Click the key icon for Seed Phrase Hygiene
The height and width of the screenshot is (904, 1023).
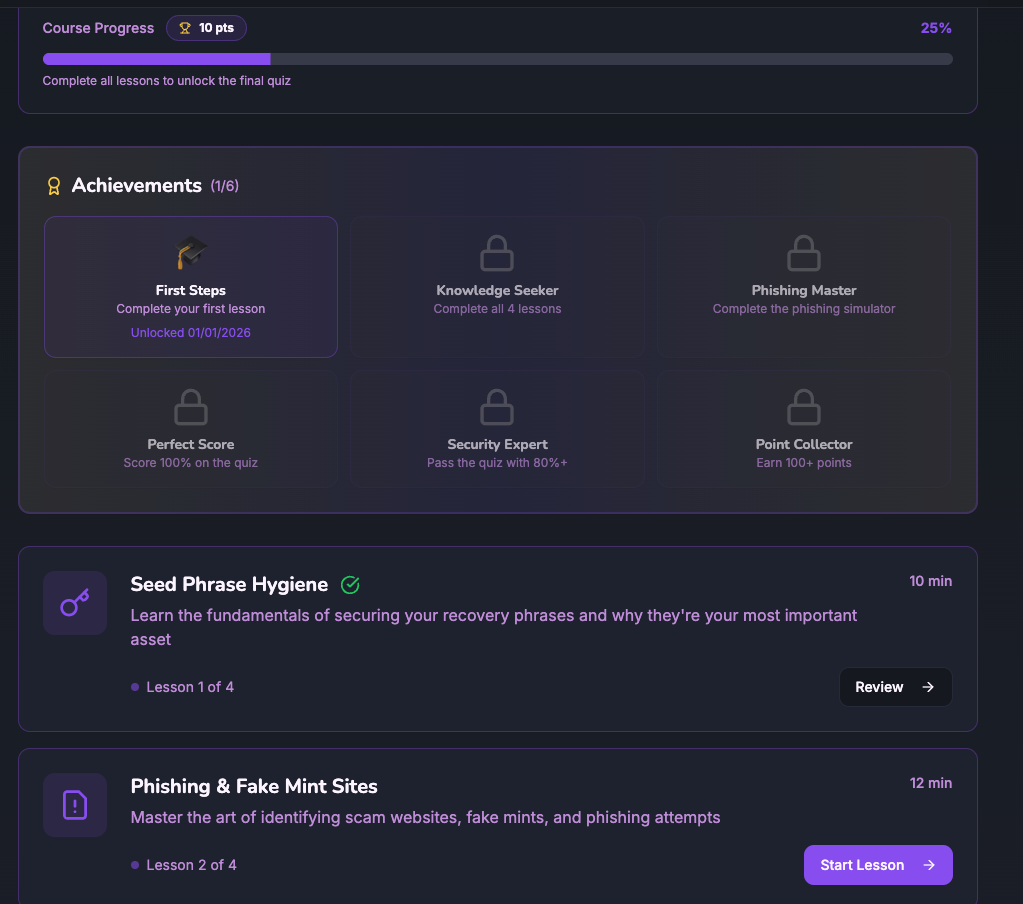75,603
